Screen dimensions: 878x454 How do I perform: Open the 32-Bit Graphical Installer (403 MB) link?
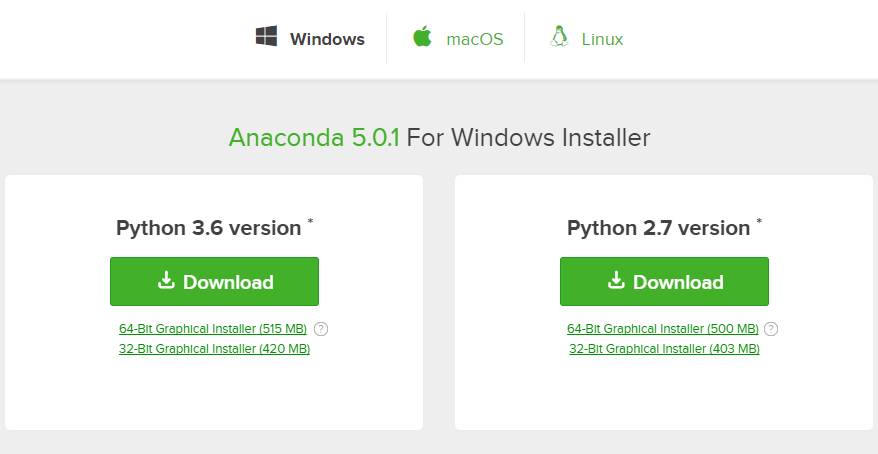[x=664, y=349]
